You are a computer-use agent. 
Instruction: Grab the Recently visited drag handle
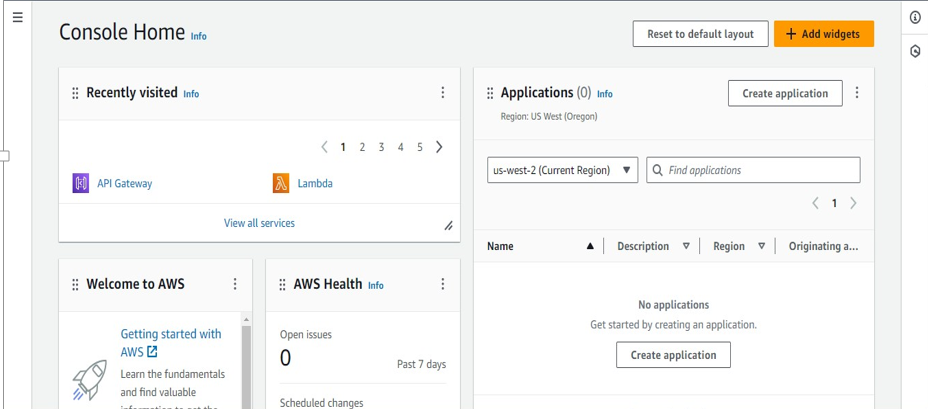pos(75,93)
